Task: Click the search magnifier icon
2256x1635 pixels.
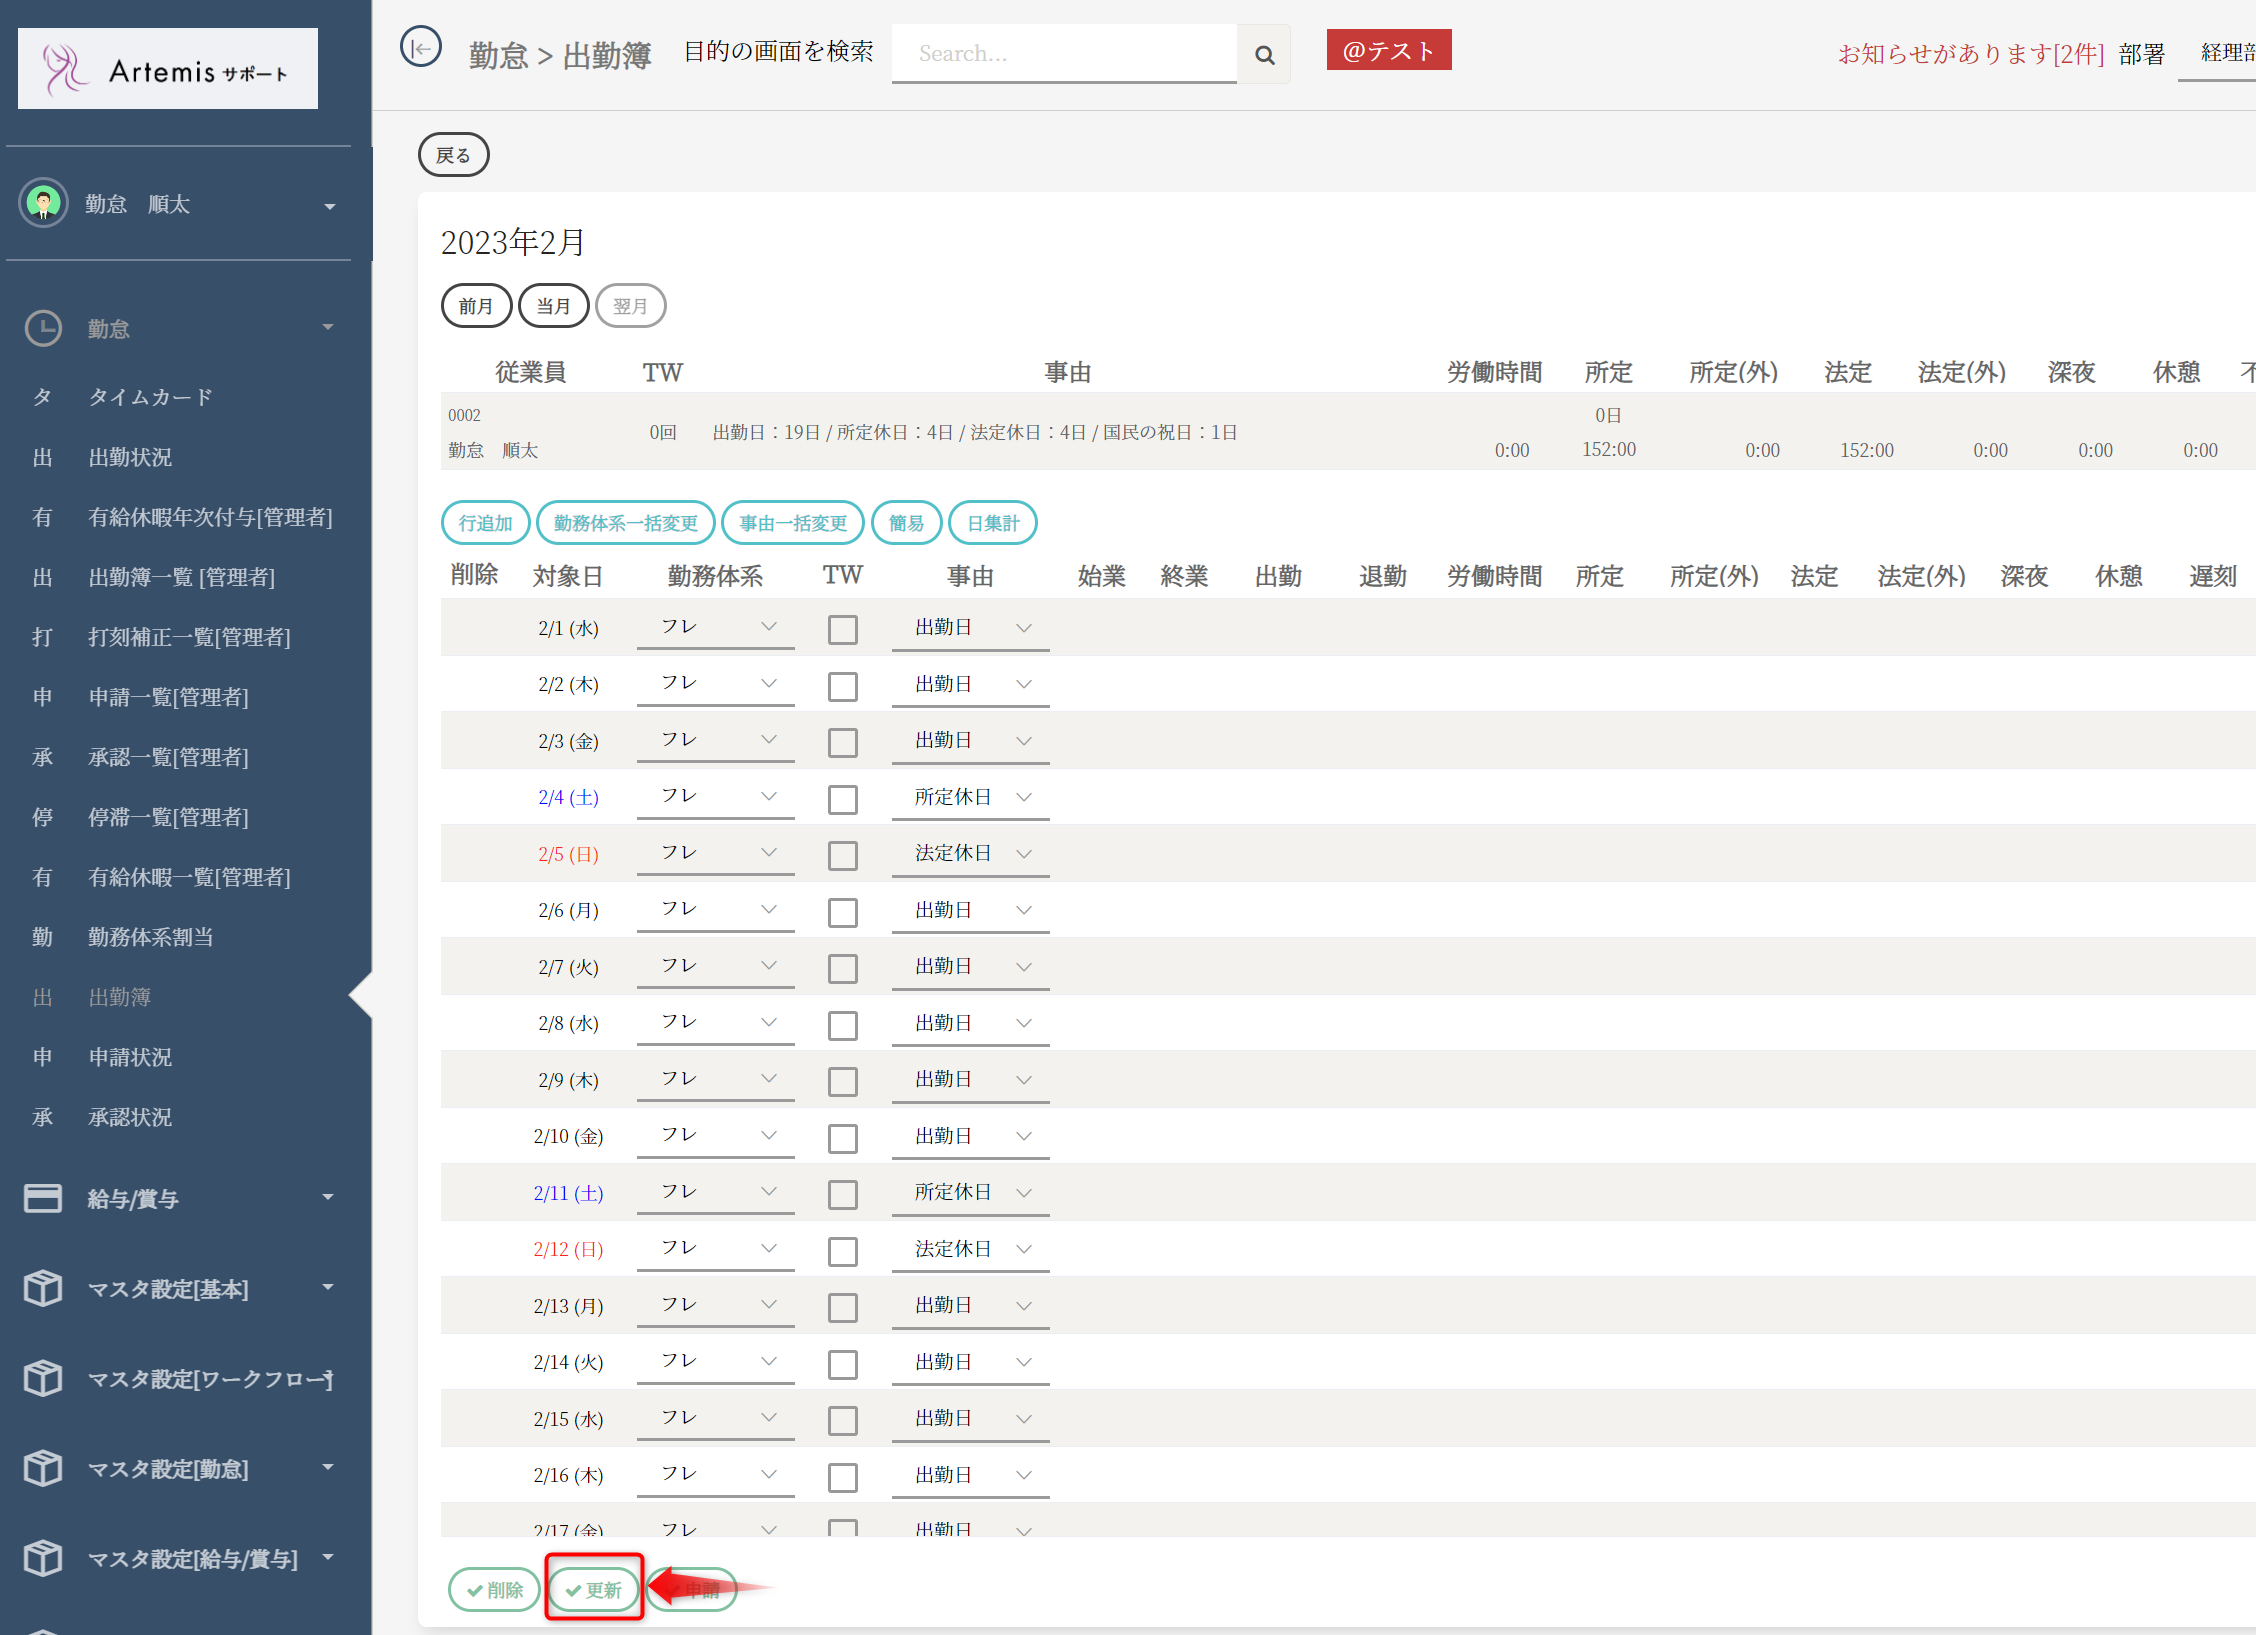Action: 1264,55
